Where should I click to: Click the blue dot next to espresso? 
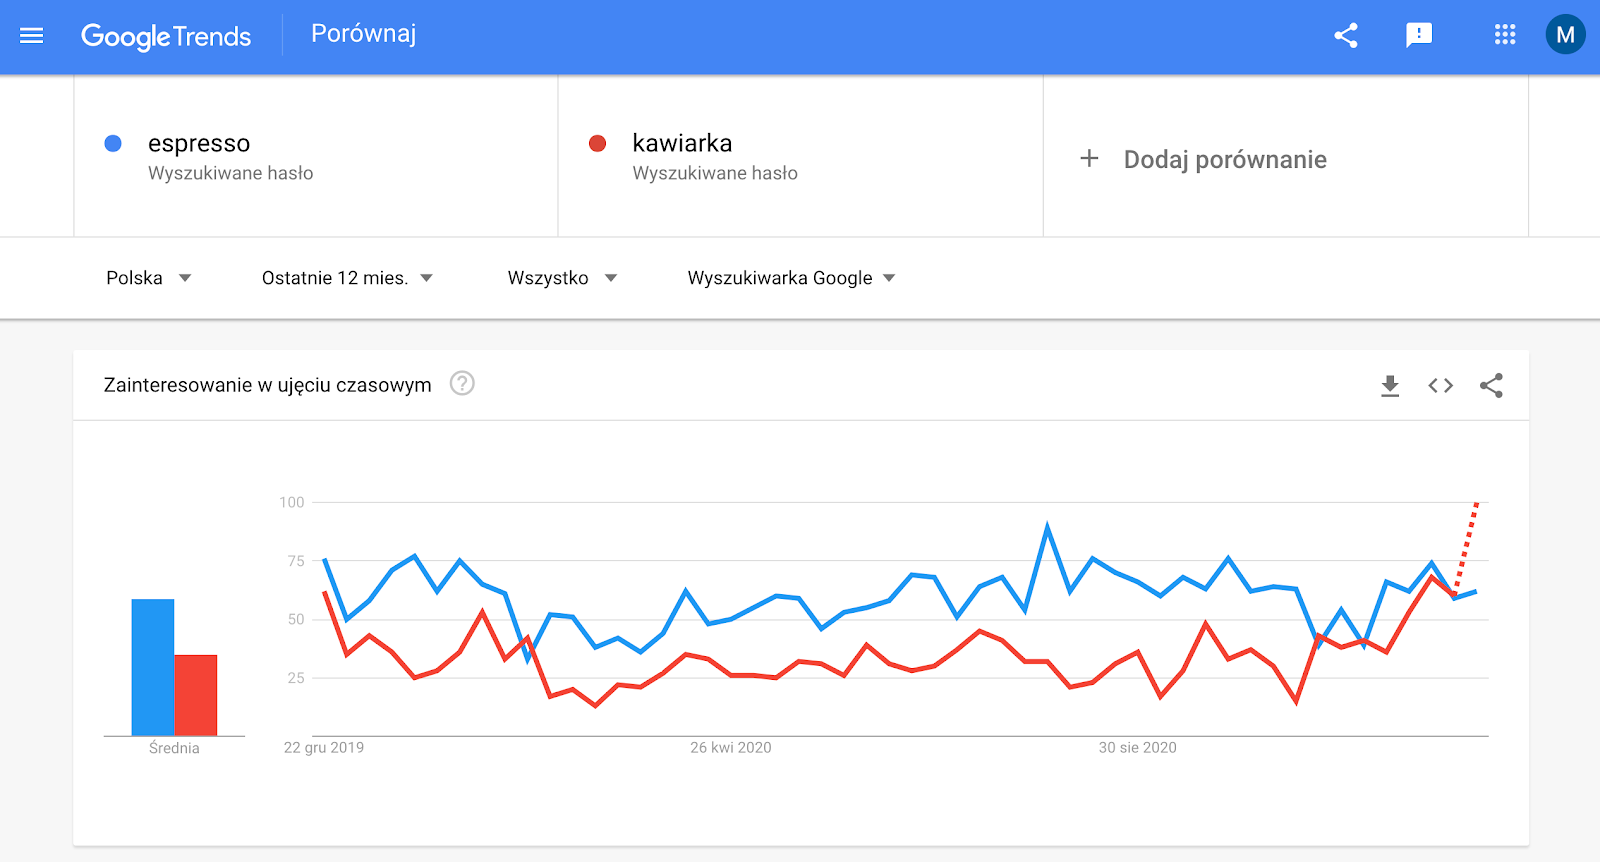[113, 143]
